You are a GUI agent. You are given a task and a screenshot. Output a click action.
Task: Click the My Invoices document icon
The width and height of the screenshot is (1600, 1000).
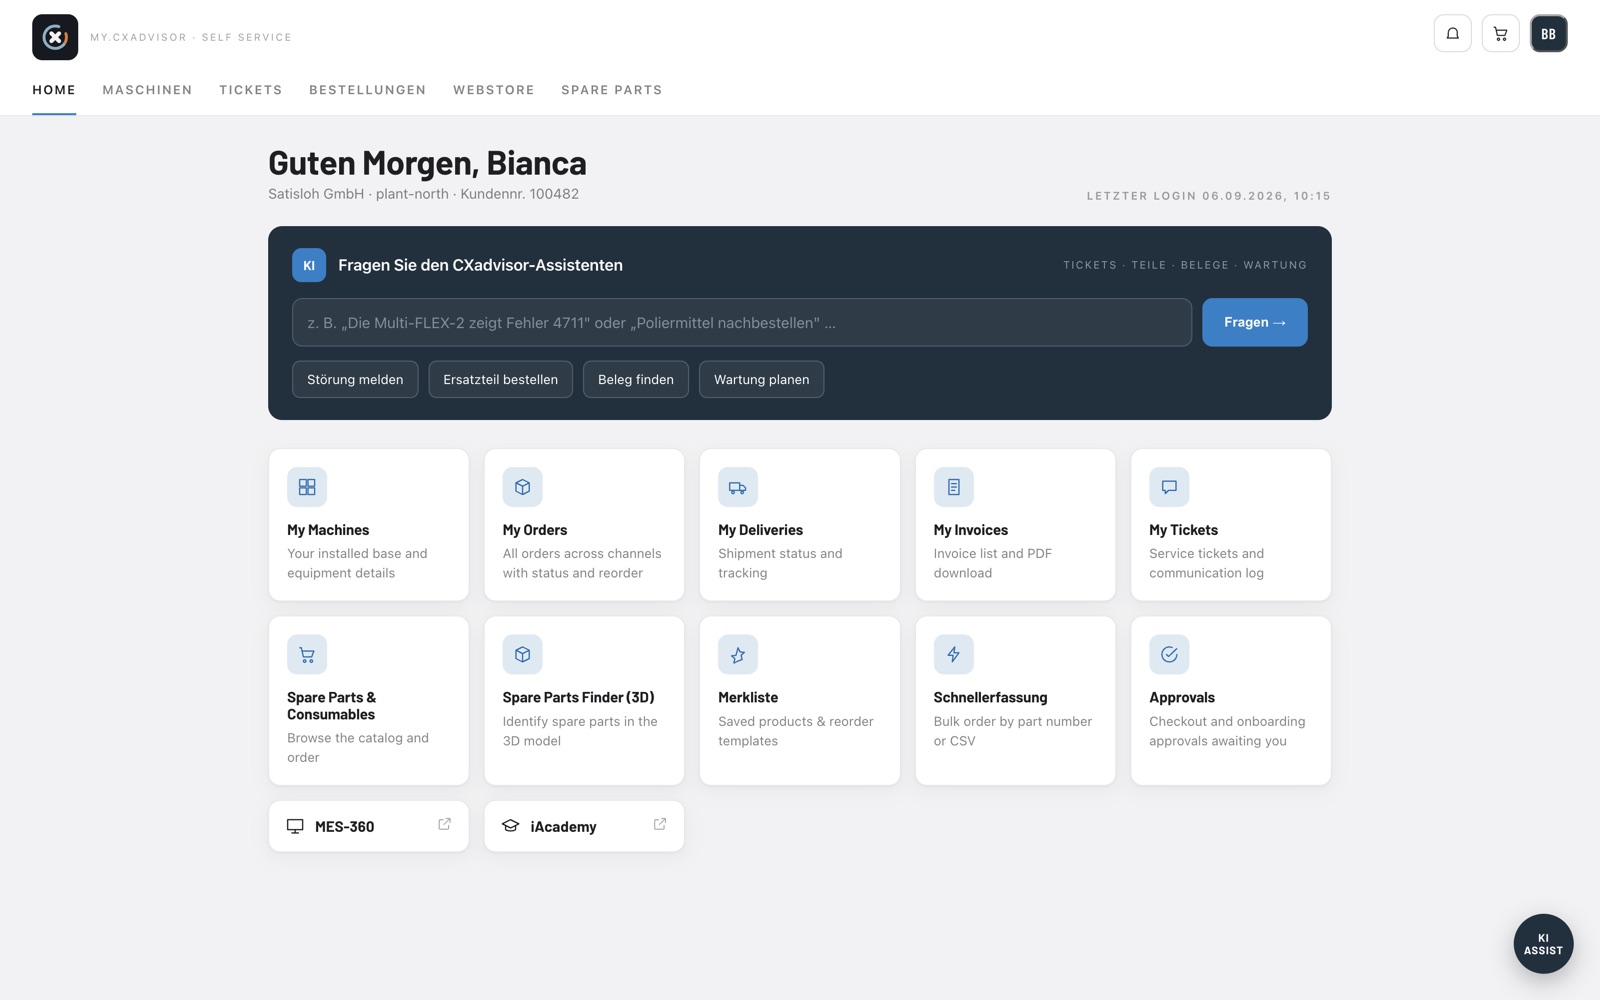pyautogui.click(x=953, y=487)
